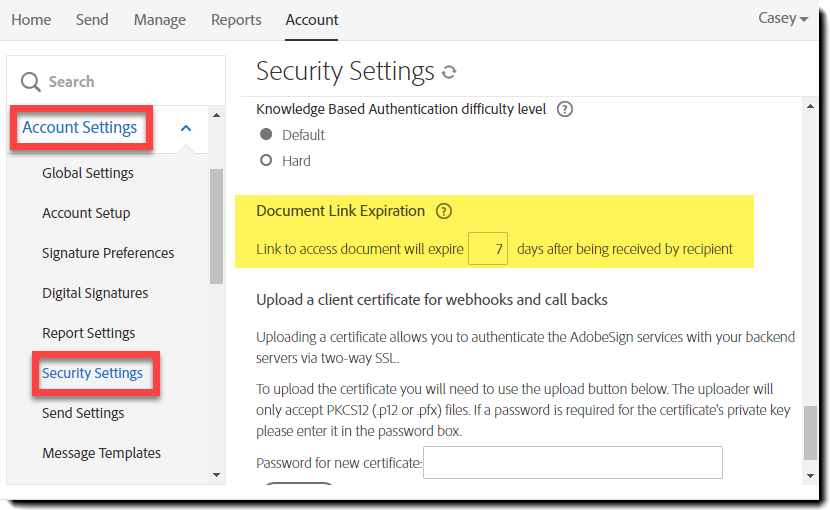
Task: Collapse the Account Settings section chevron
Action: (x=186, y=128)
